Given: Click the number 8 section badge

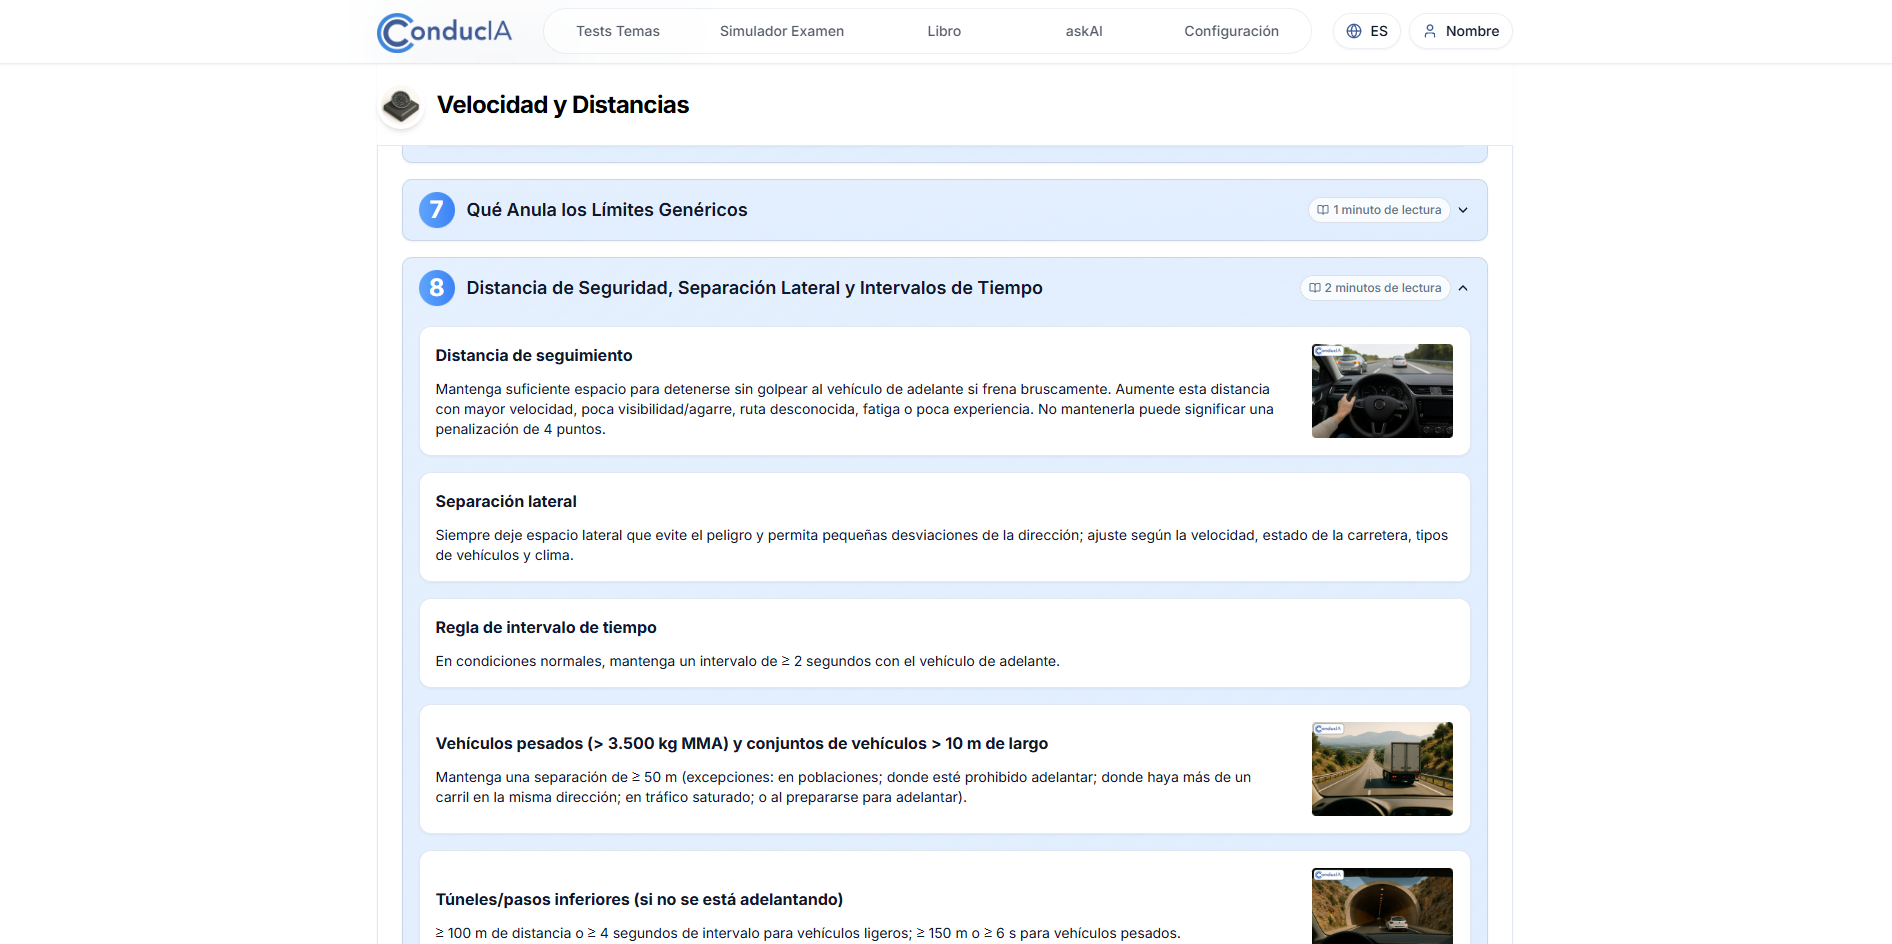Looking at the screenshot, I should 436,288.
